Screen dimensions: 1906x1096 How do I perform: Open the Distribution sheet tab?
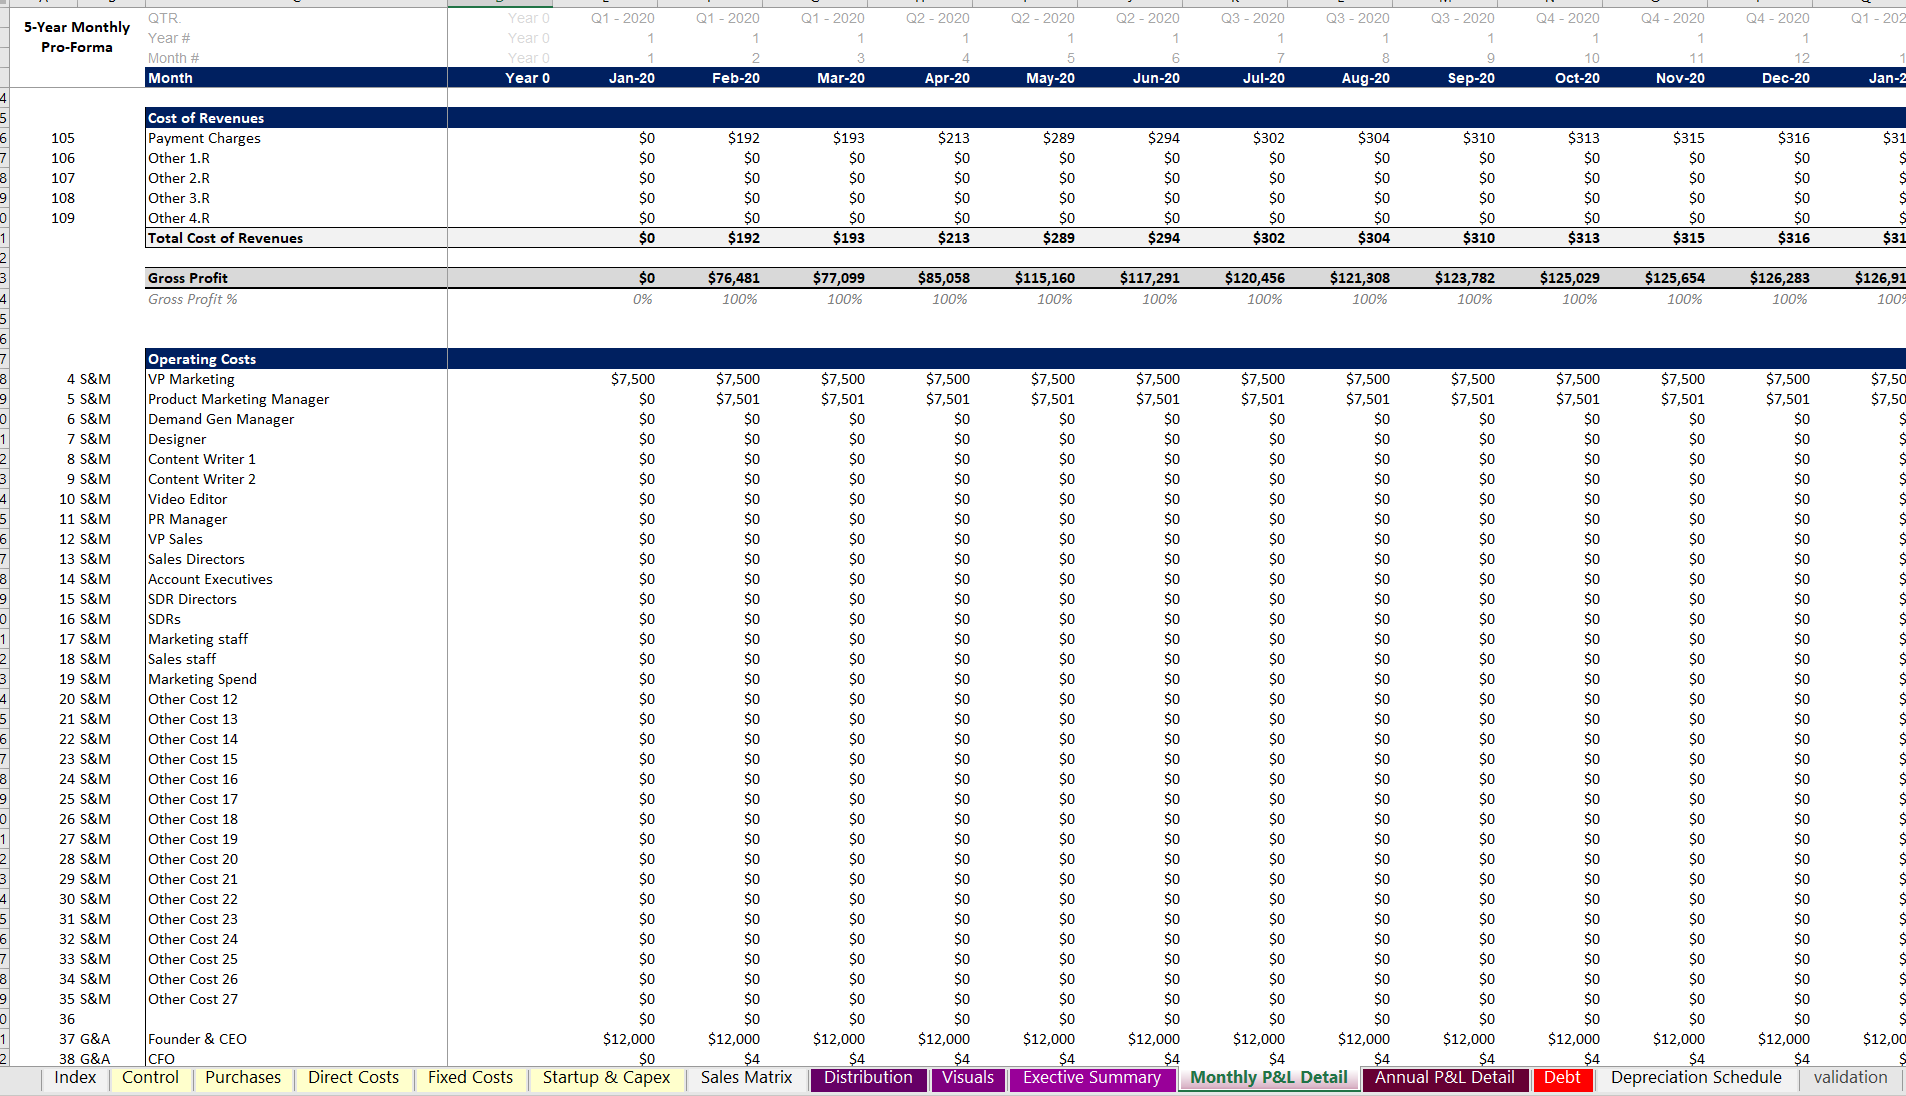pyautogui.click(x=868, y=1078)
